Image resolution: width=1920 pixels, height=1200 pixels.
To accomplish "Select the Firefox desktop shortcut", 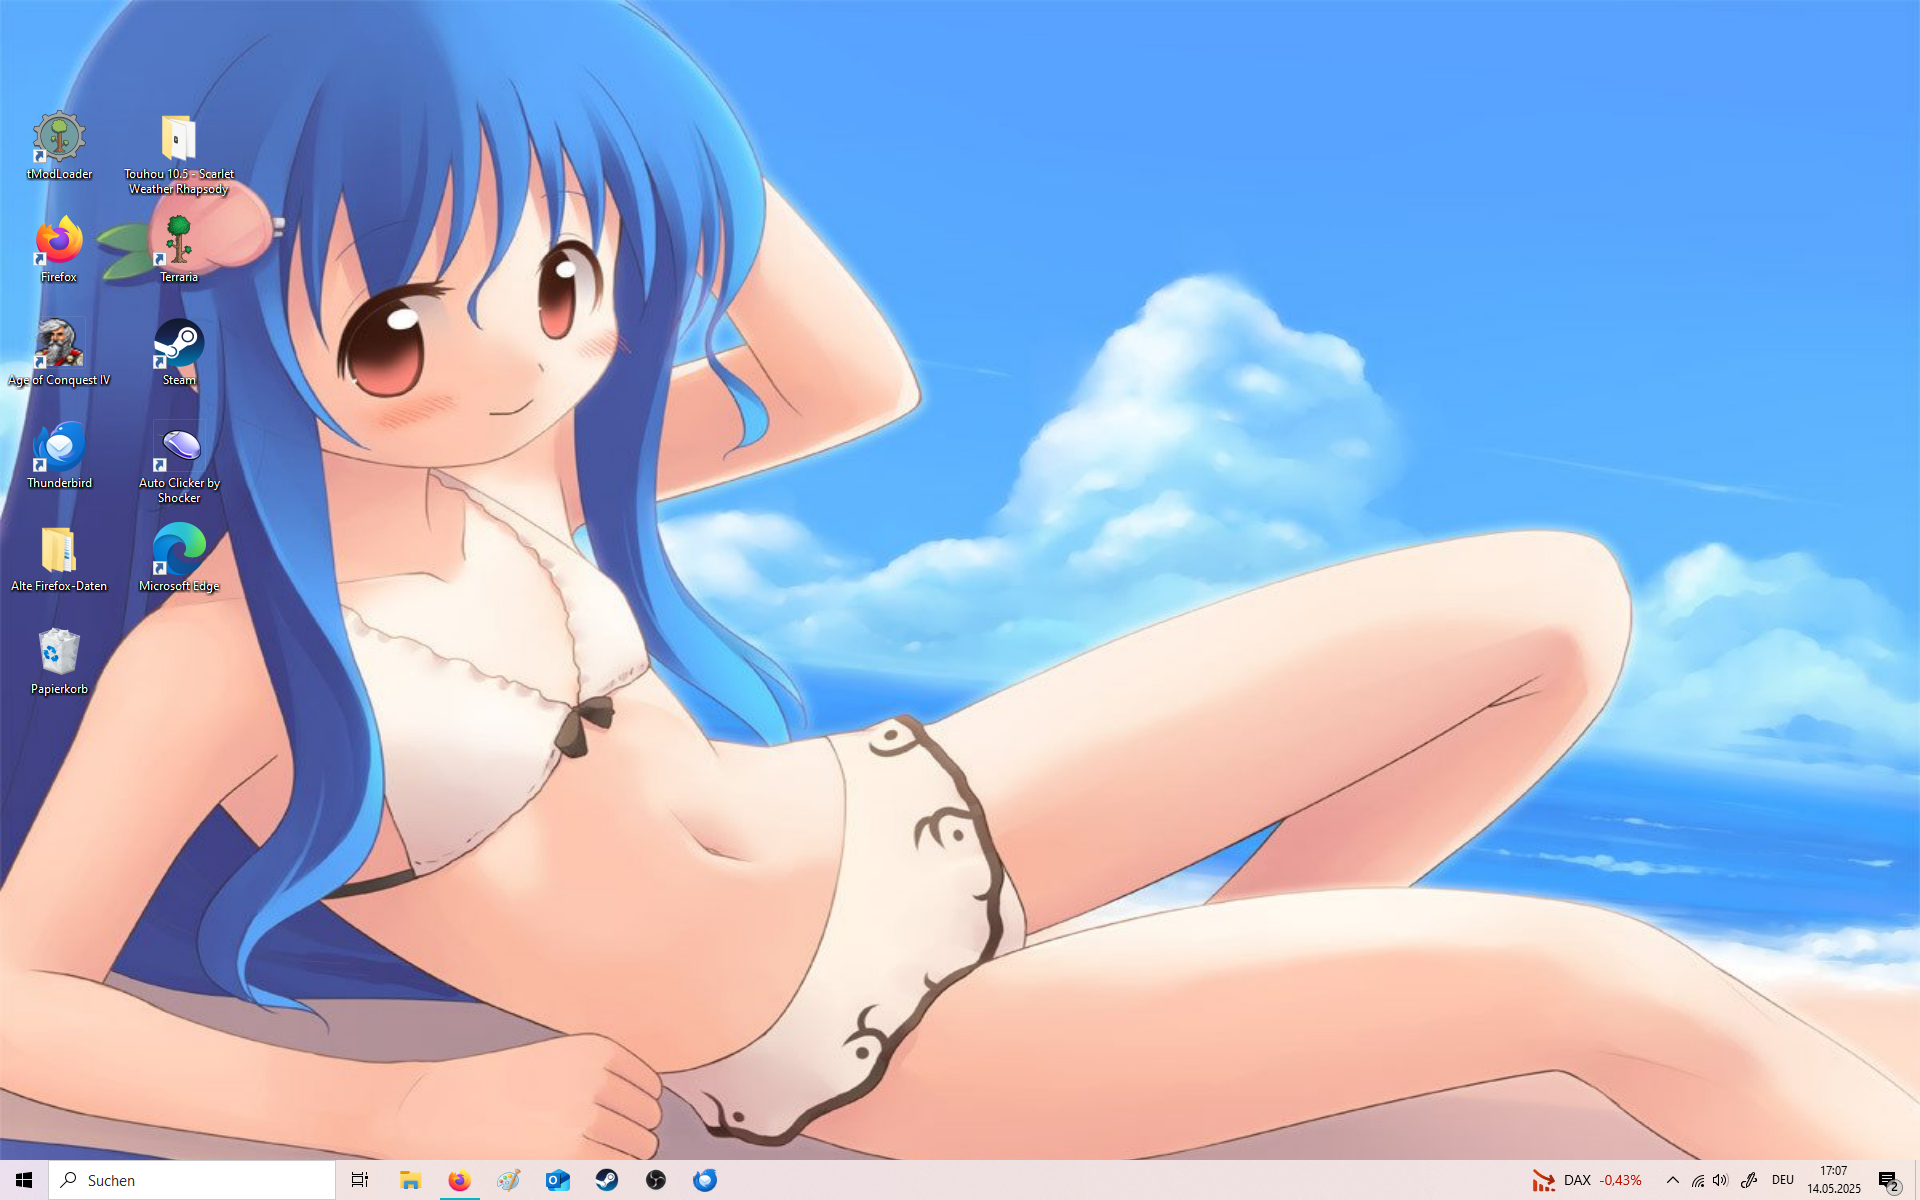I will tap(59, 249).
